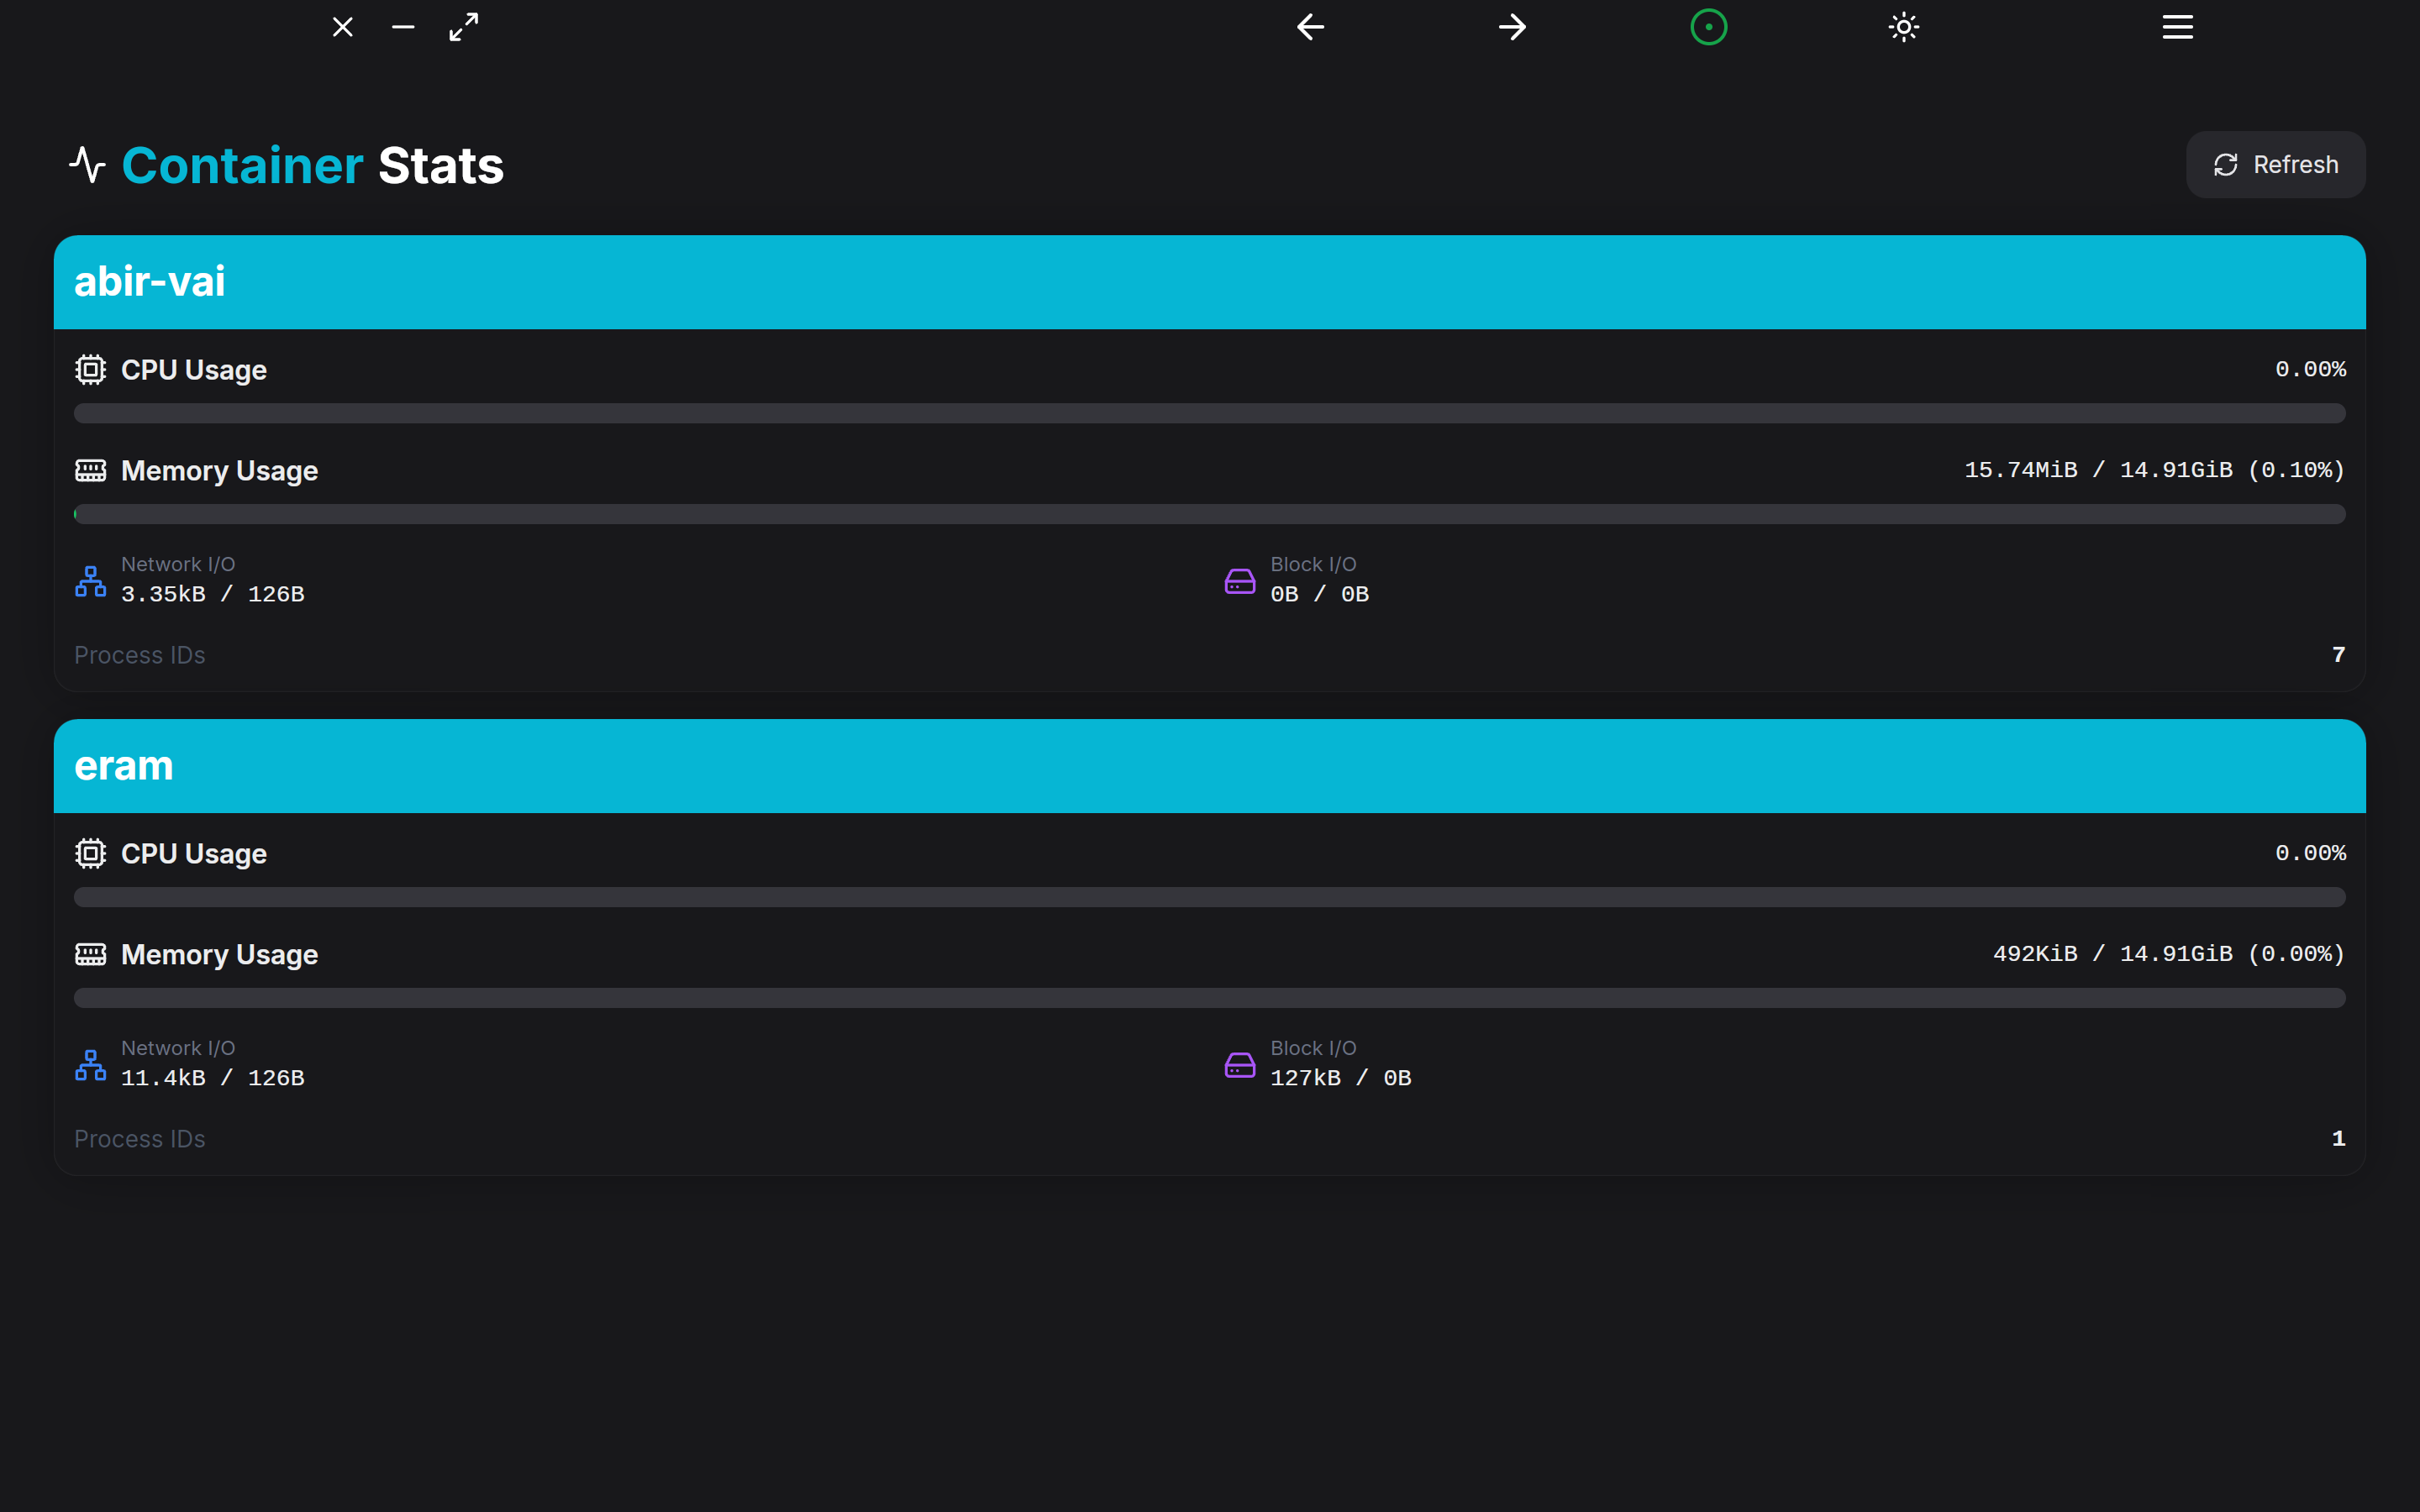This screenshot has height=1512, width=2420.
Task: Toggle light theme with sun icon
Action: click(x=1903, y=27)
